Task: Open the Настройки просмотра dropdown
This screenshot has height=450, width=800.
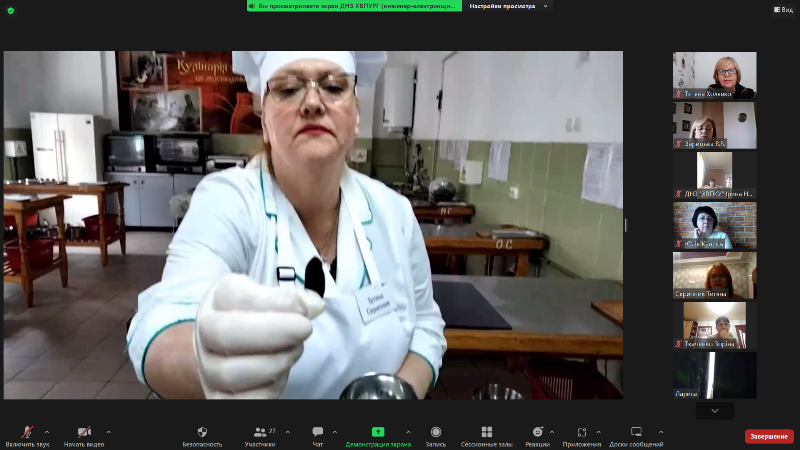Action: [508, 6]
